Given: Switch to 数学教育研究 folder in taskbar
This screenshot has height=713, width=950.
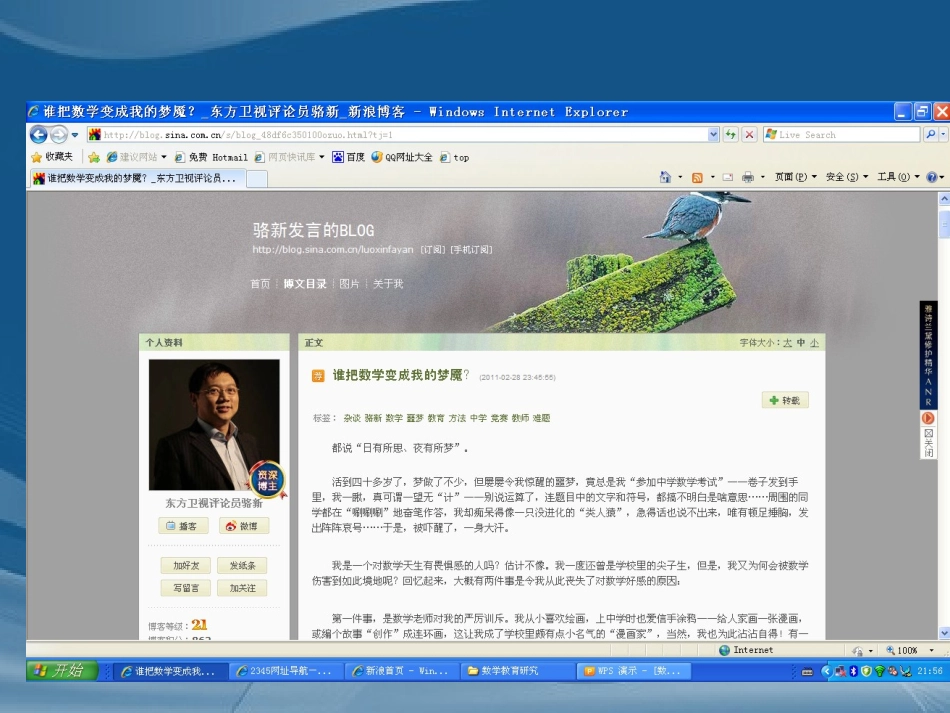Looking at the screenshot, I should (x=516, y=671).
